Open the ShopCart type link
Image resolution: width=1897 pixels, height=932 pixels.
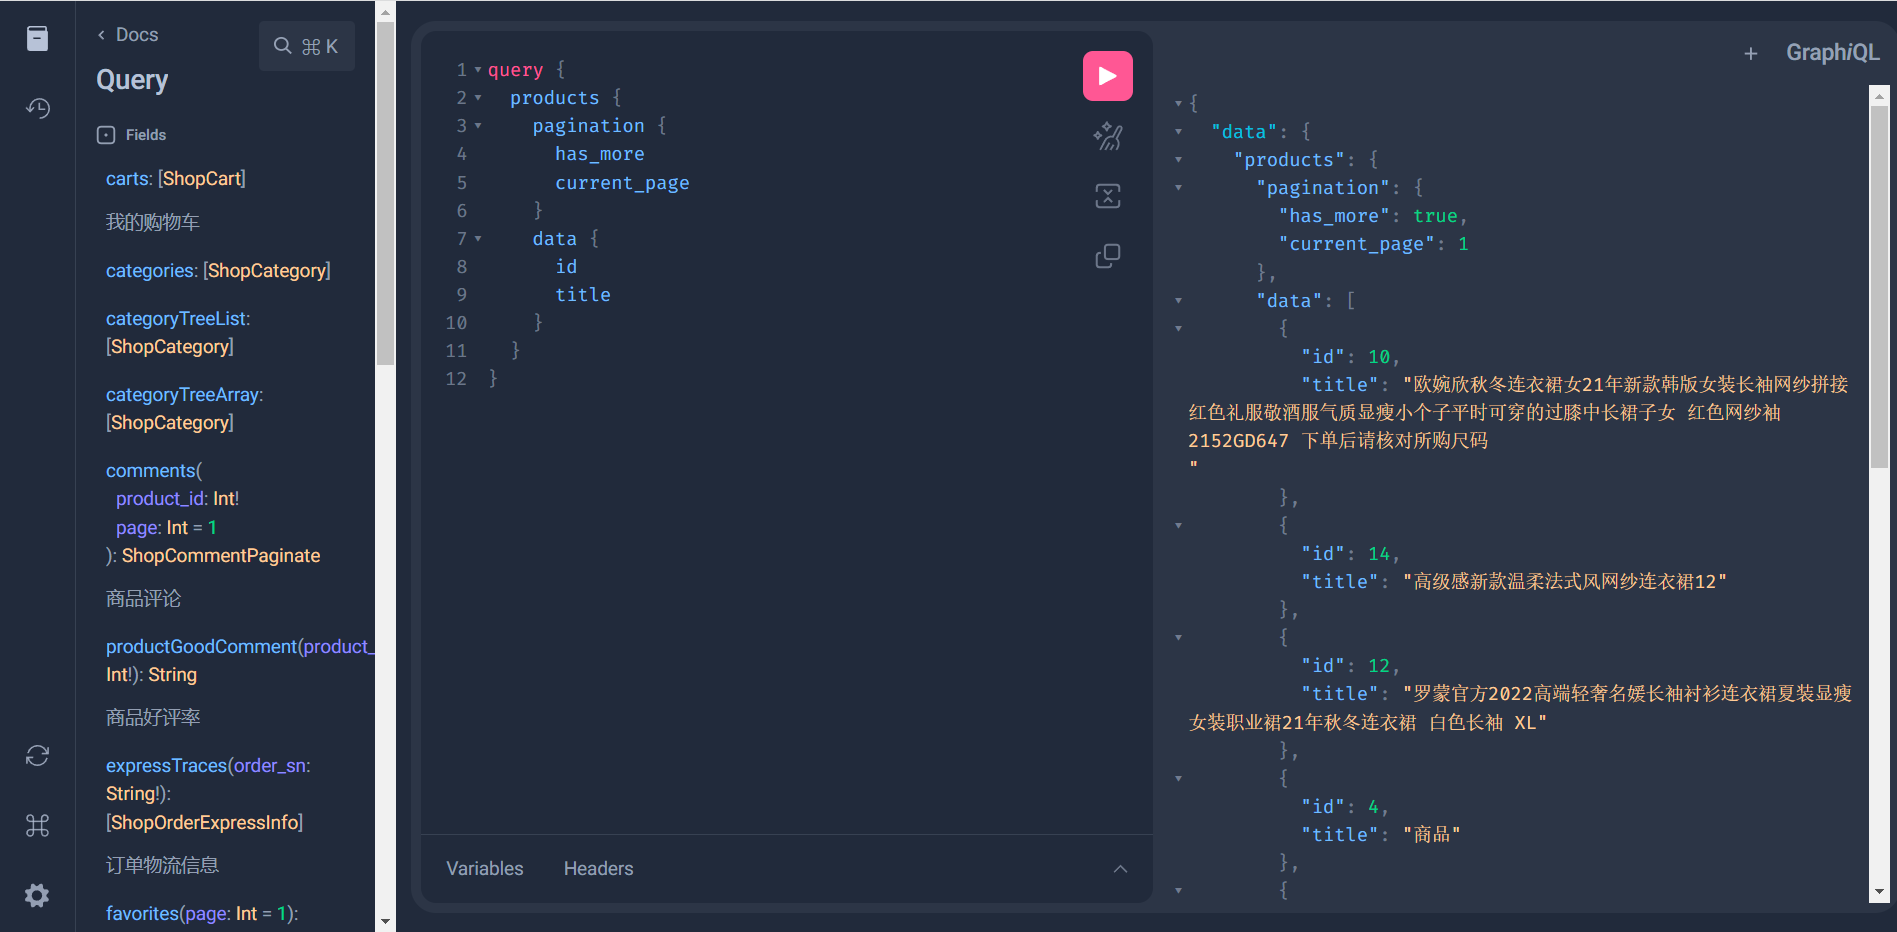(x=203, y=179)
